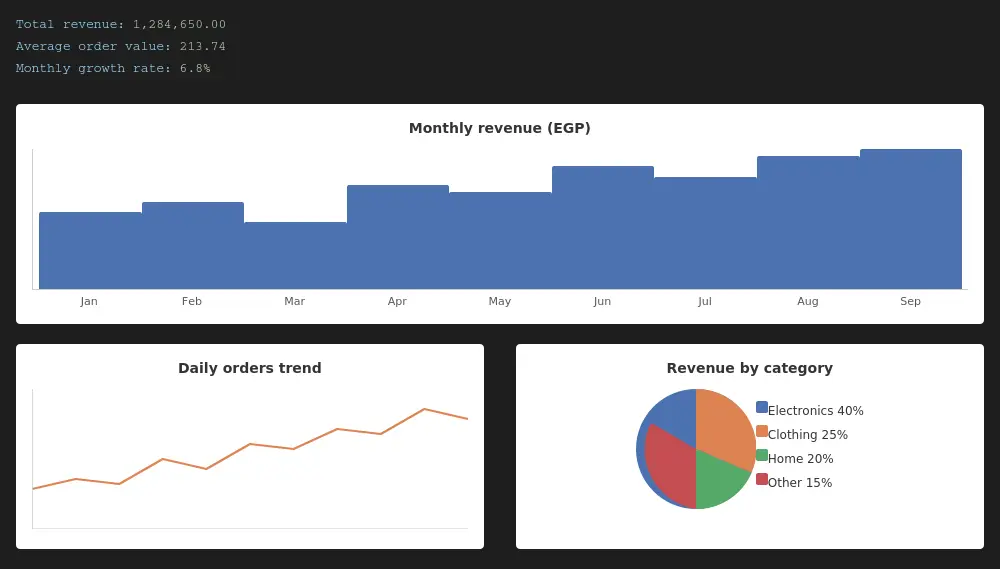Click the May axis label

(x=500, y=301)
